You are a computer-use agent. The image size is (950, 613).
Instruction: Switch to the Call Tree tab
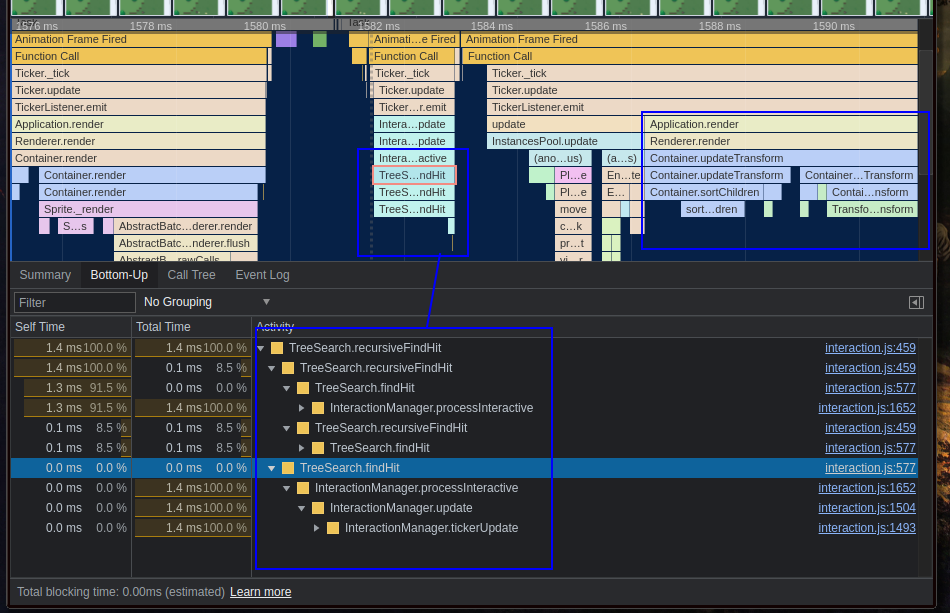191,275
